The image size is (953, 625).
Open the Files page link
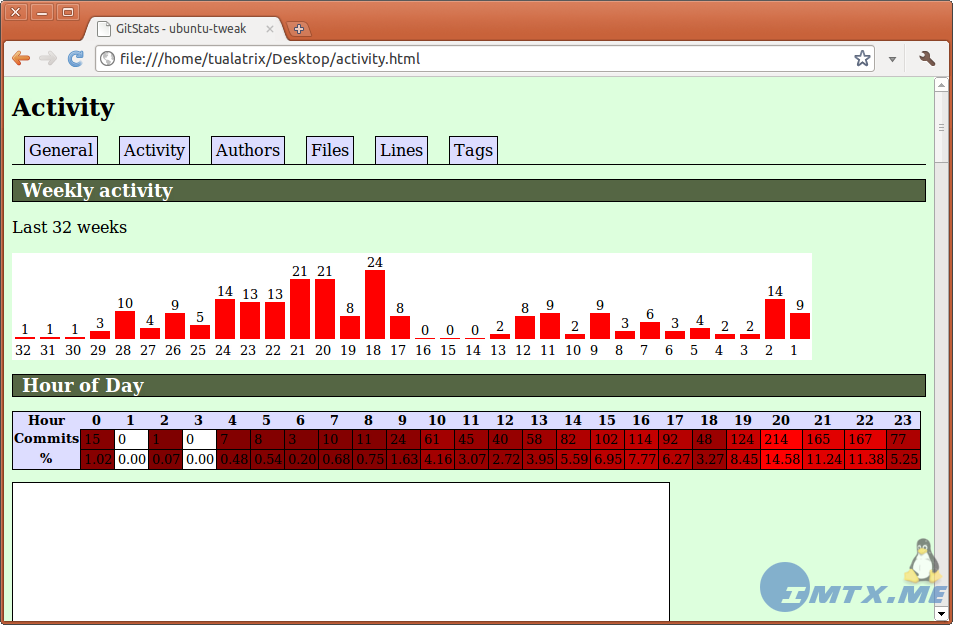click(x=330, y=150)
